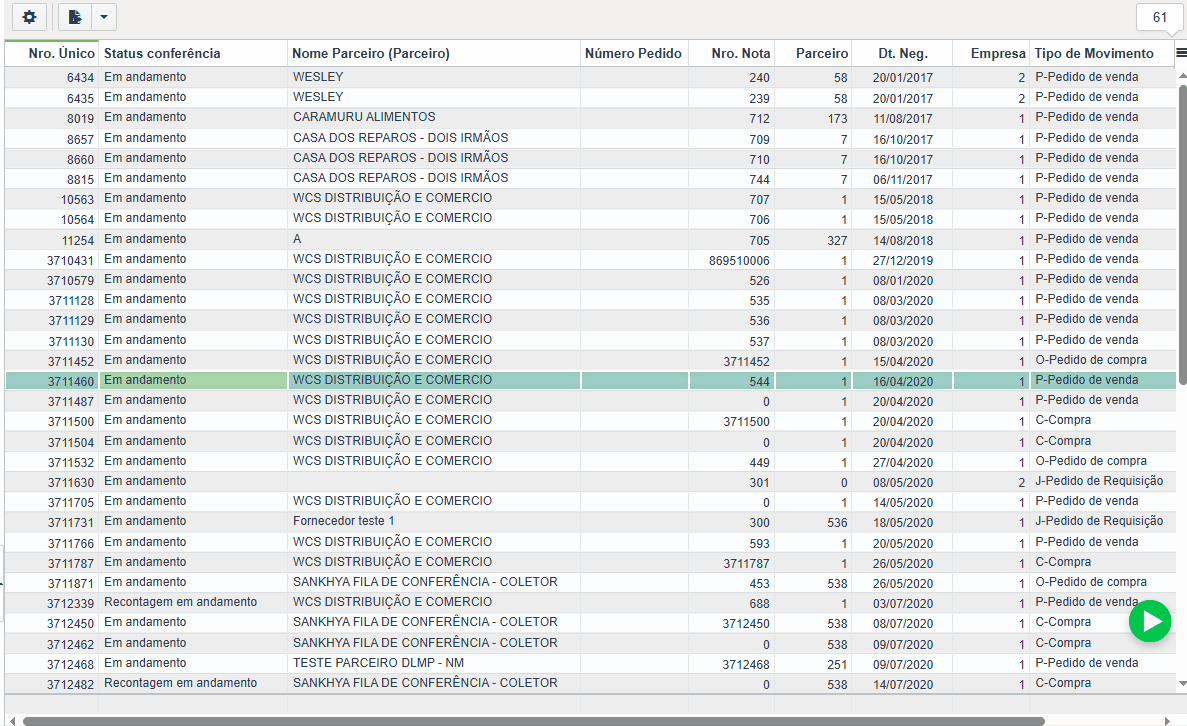The image size is (1187, 726).
Task: Sort by Nro. Nota column header
Action: (x=732, y=54)
